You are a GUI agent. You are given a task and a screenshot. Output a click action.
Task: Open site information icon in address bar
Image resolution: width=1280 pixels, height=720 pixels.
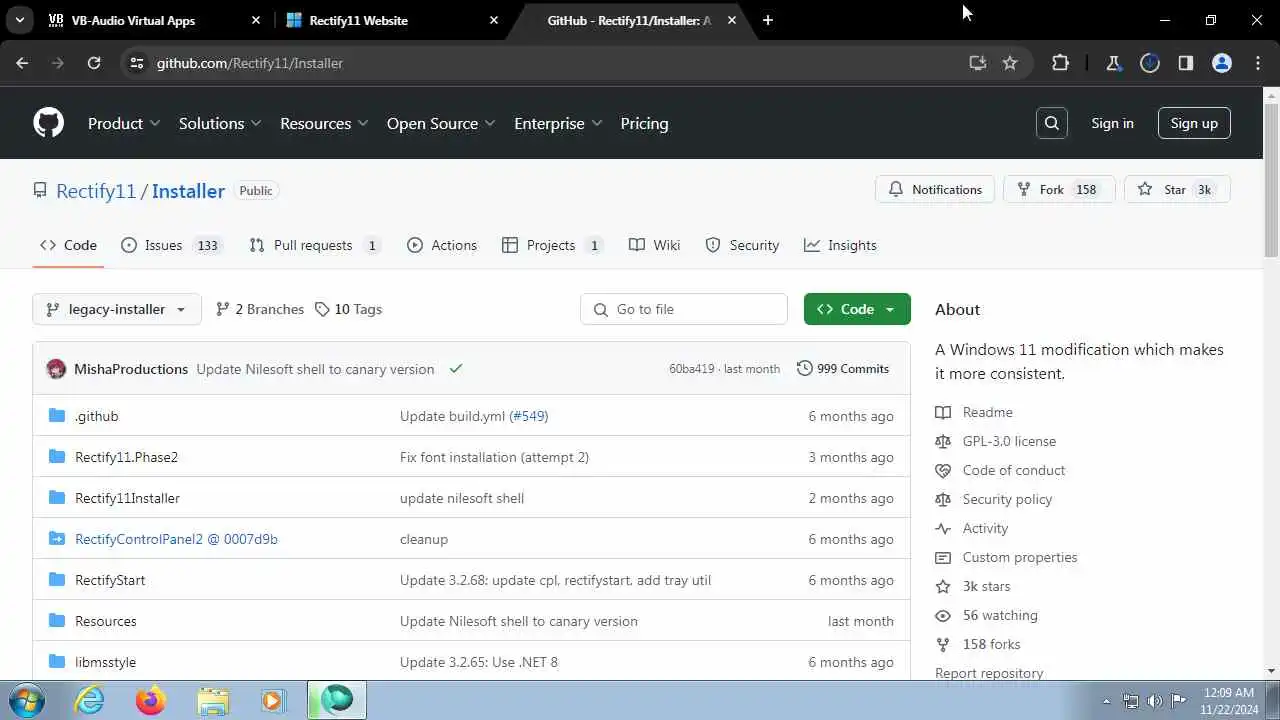click(x=137, y=63)
